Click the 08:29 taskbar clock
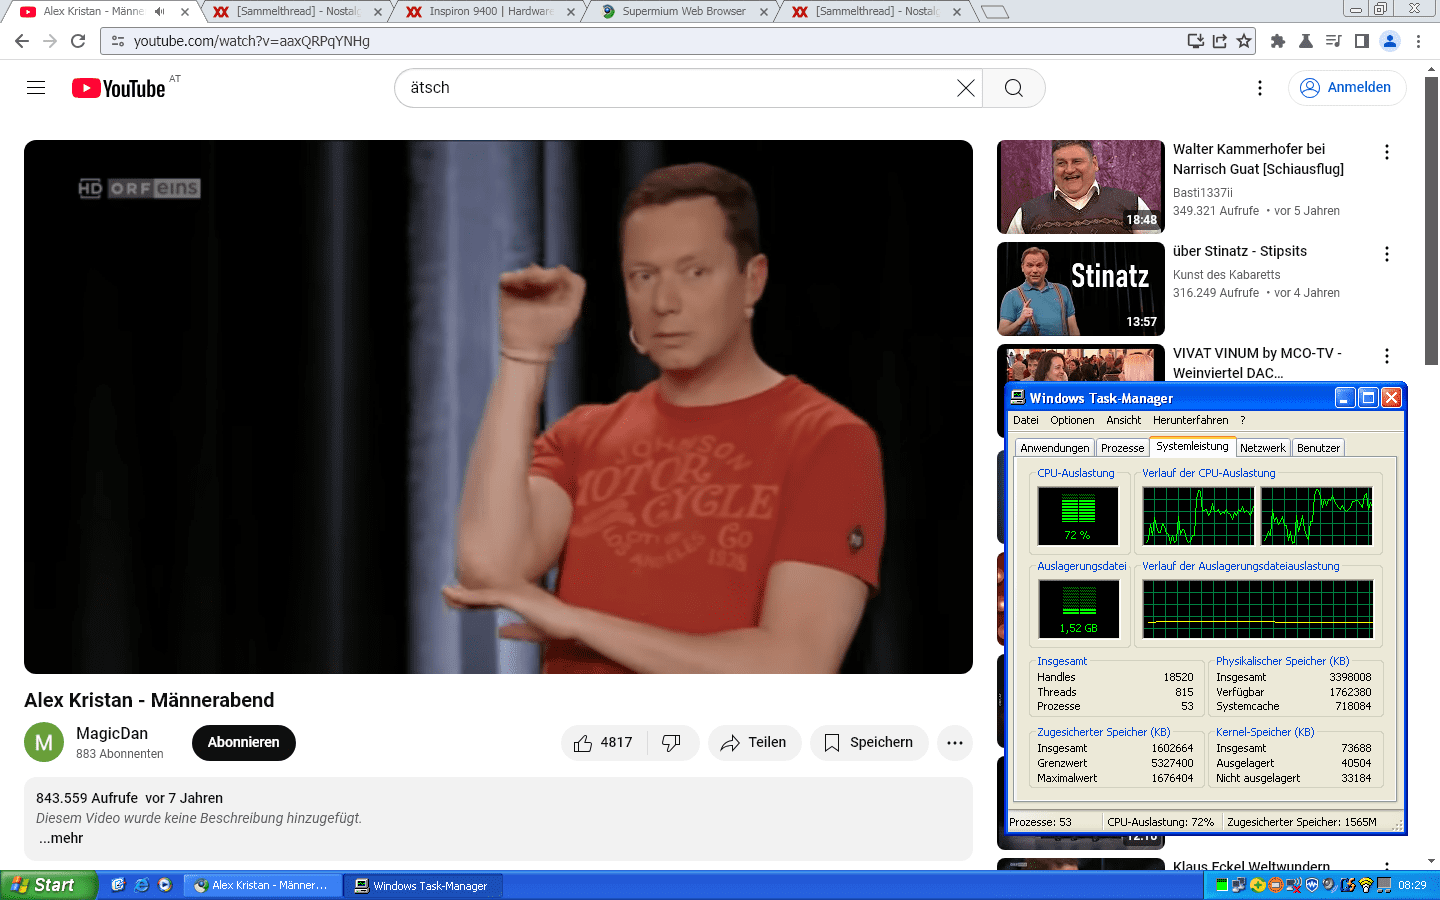The image size is (1440, 900). click(1412, 885)
